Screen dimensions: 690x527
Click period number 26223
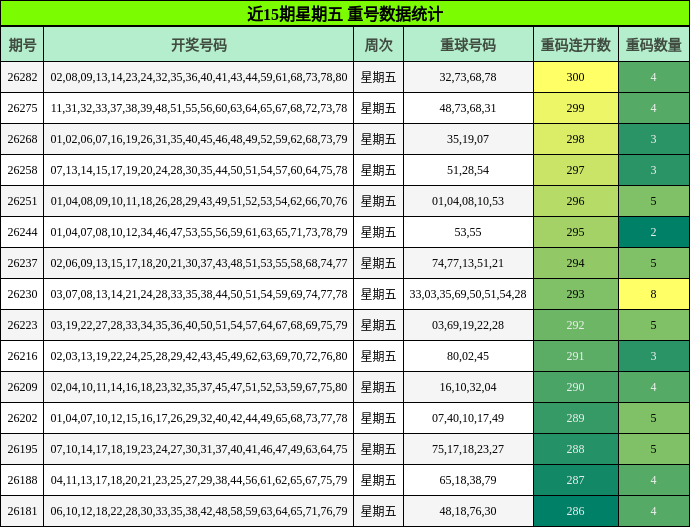[22, 325]
